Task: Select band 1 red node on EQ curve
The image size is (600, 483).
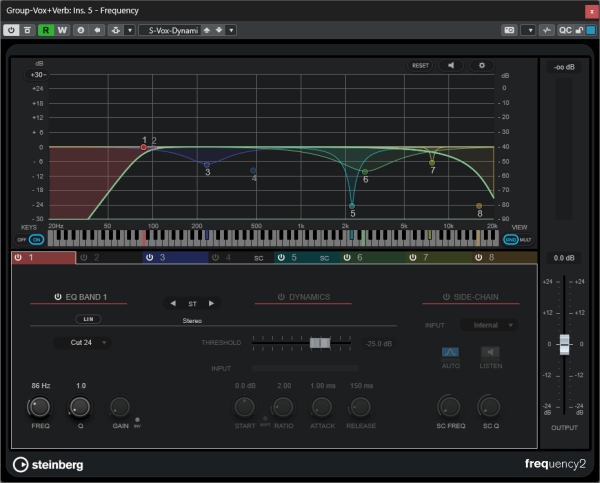Action: 143,147
